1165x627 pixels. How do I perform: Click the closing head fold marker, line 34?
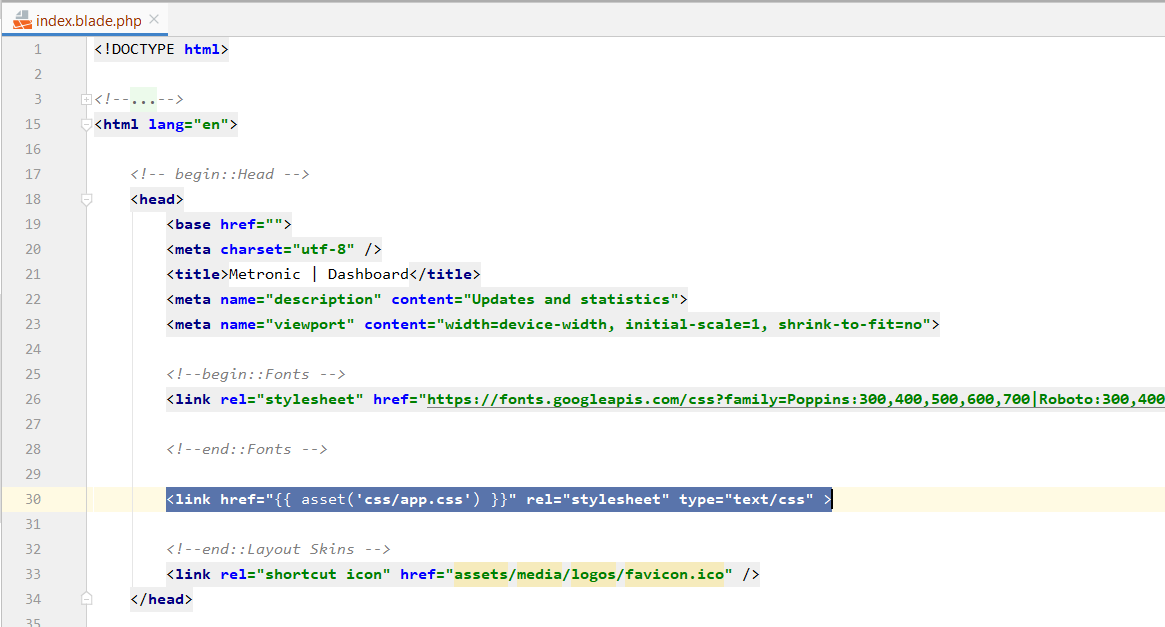[x=86, y=599]
